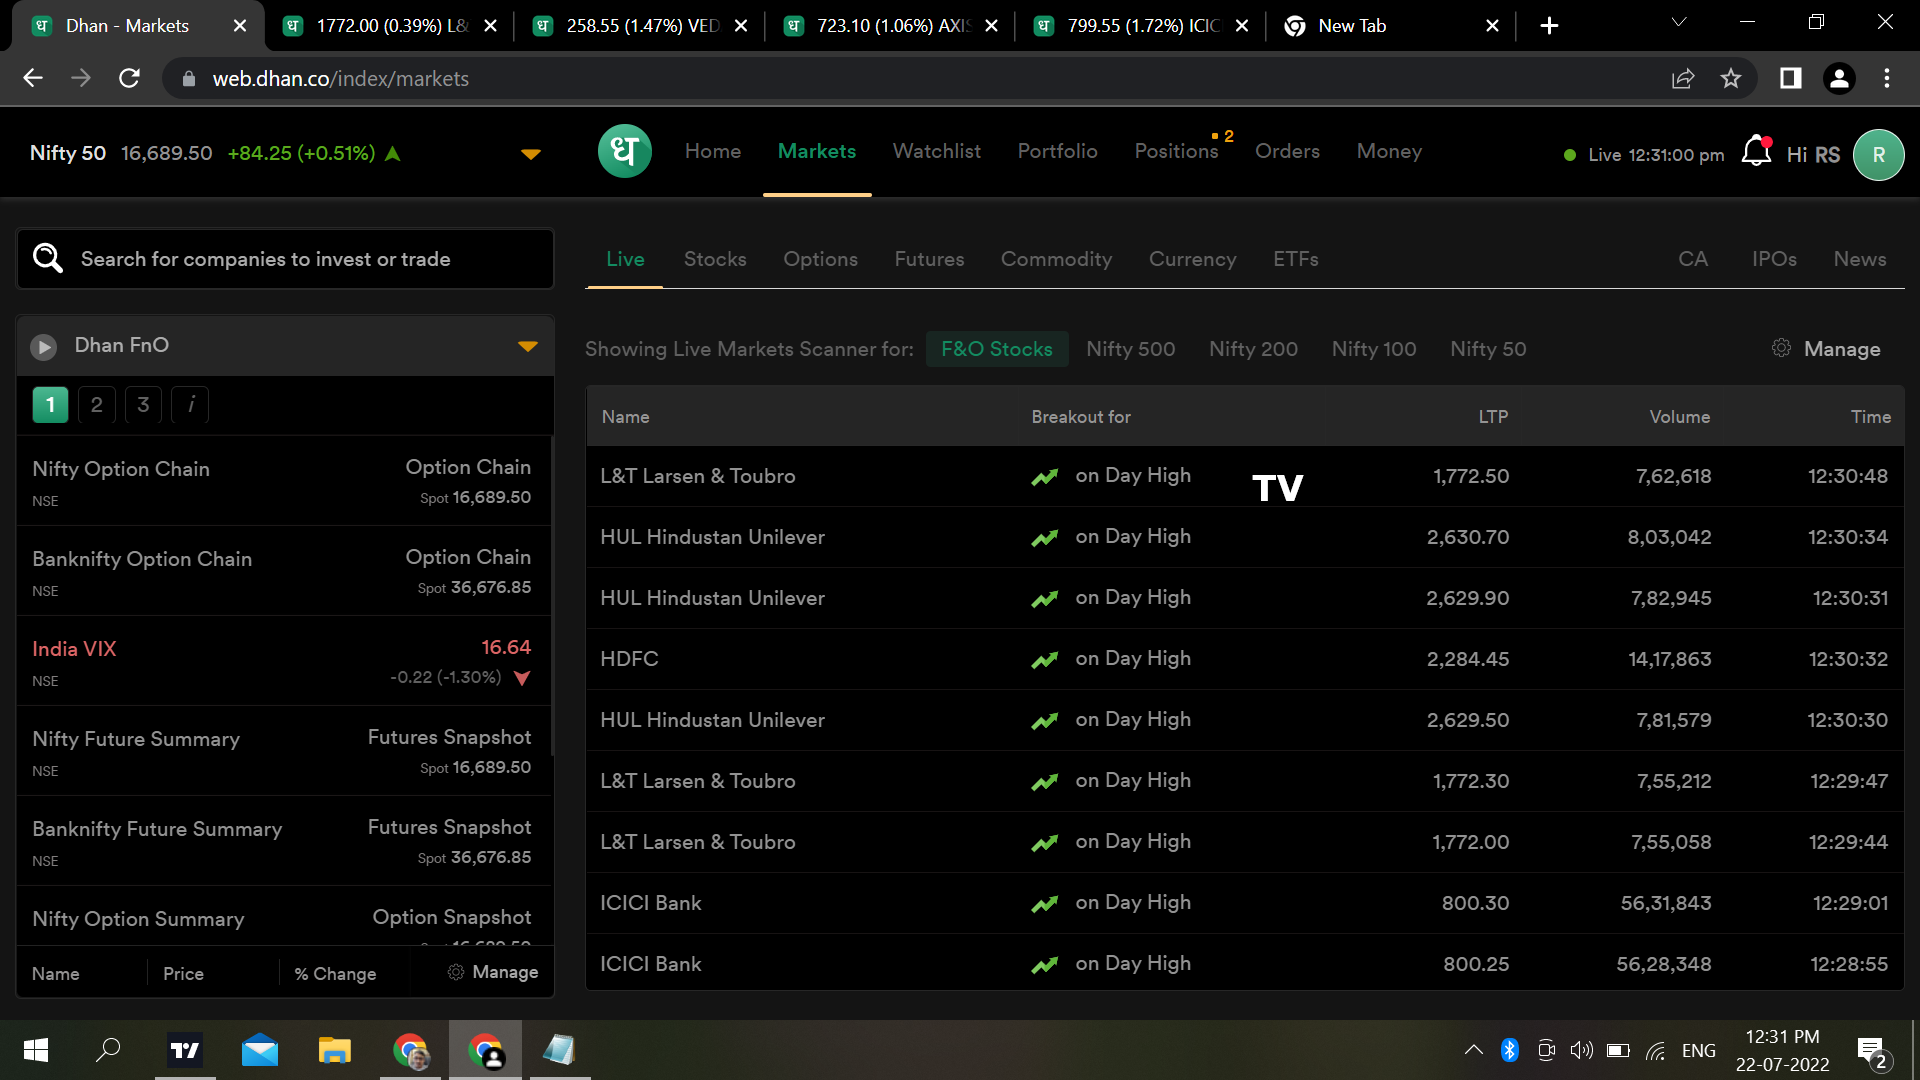
Task: Open File Explorer from taskbar
Action: pos(335,1050)
